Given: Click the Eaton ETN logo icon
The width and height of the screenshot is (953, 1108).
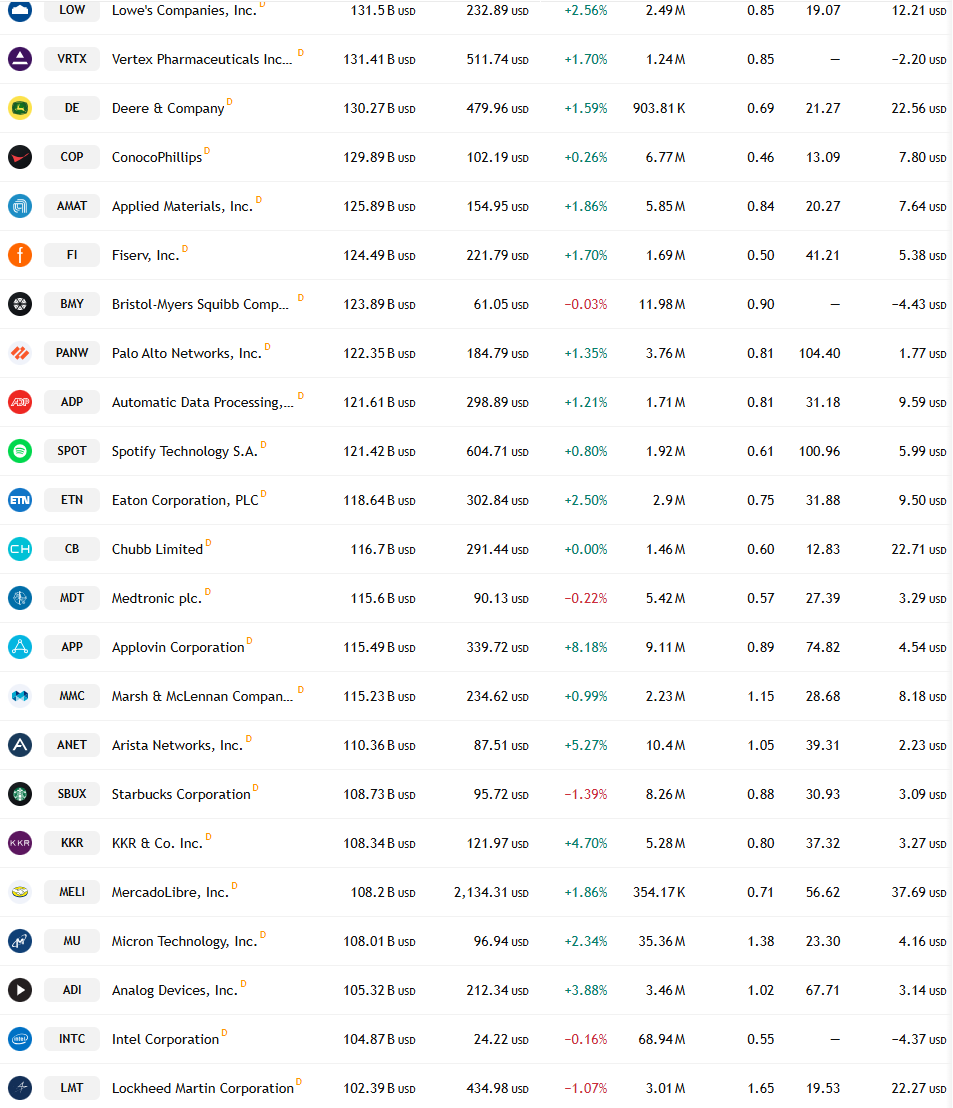Looking at the screenshot, I should 20,500.
